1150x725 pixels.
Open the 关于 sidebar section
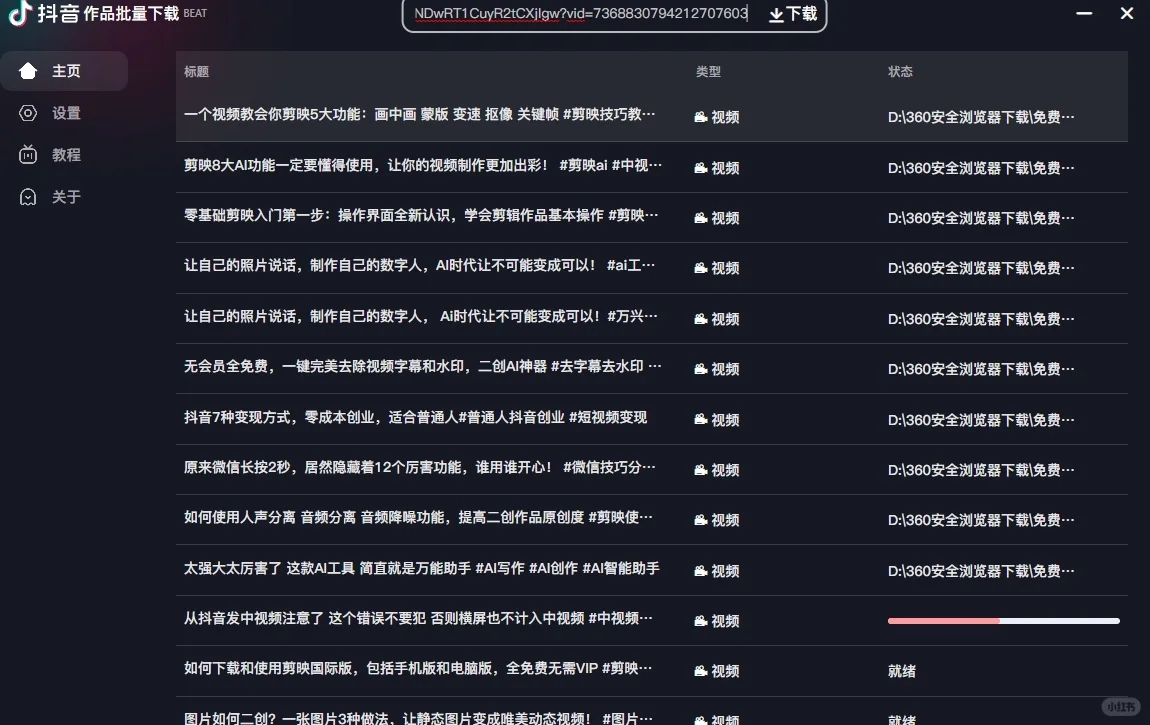coord(66,197)
